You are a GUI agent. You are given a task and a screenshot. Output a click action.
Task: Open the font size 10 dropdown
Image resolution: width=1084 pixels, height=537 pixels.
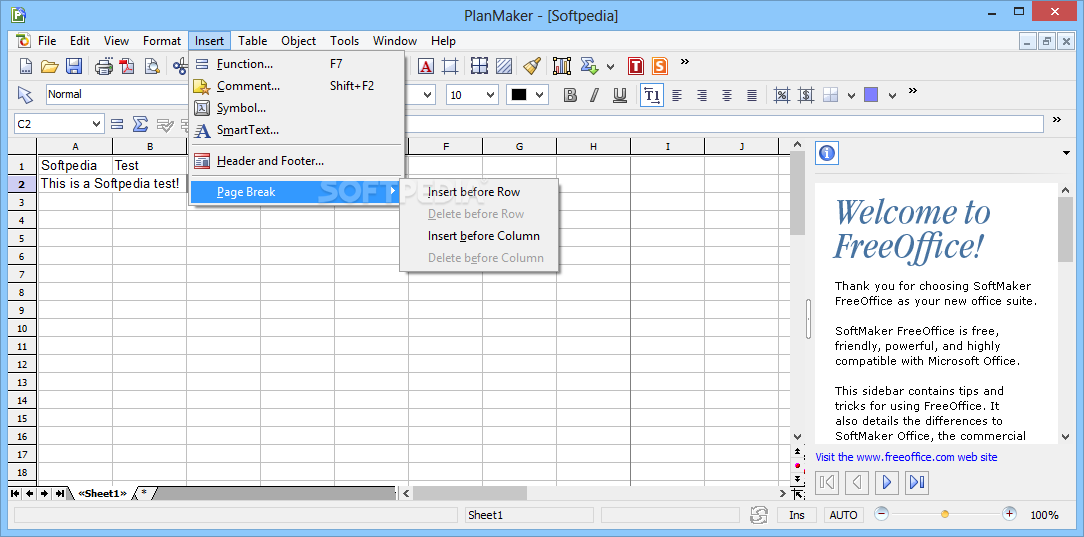coord(490,95)
